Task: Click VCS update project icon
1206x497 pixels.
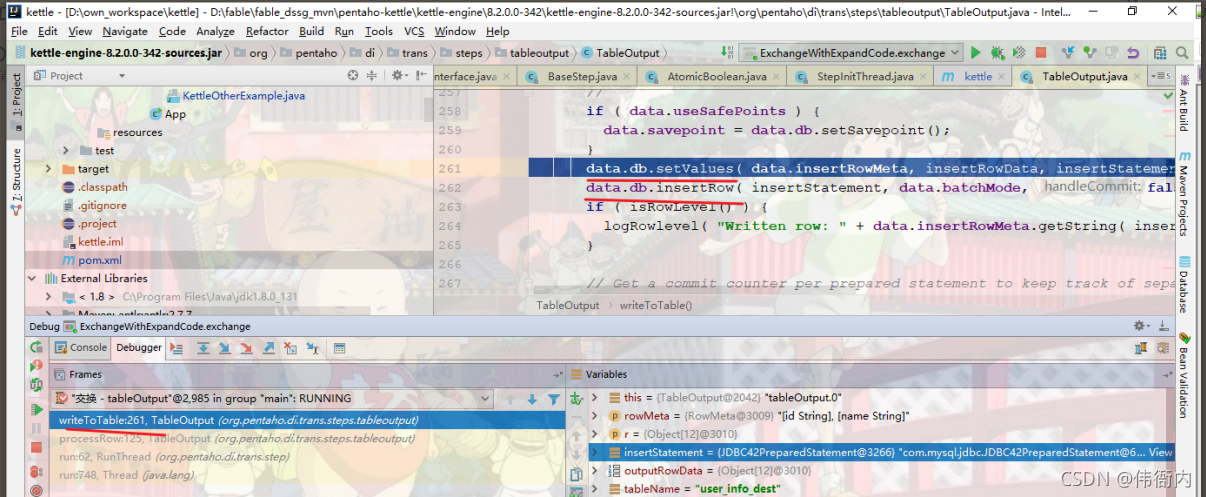Action: click(x=1068, y=52)
